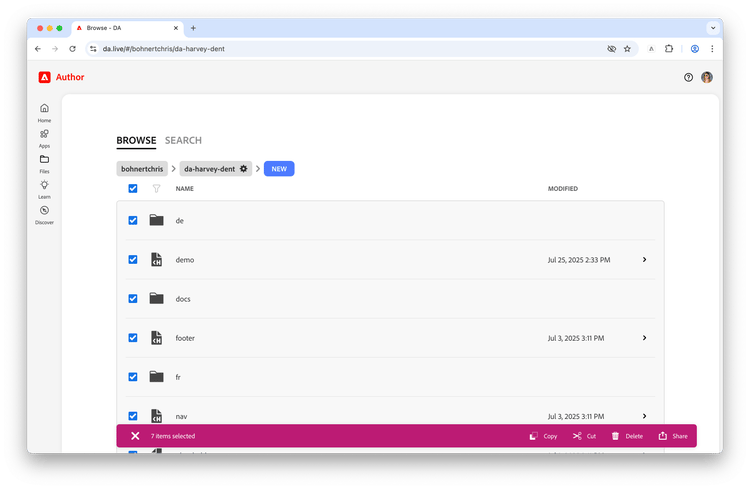750x489 pixels.
Task: Open da-harvey-dent settings gear icon
Action: pos(243,169)
